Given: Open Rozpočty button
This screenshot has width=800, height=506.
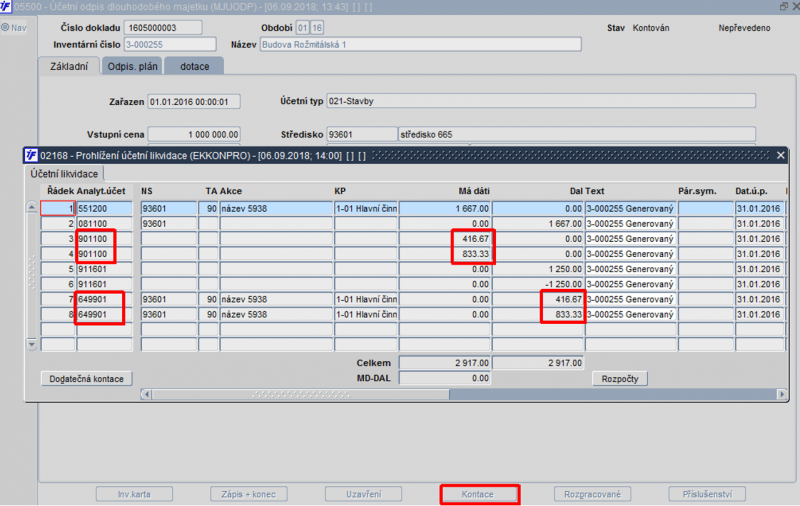Looking at the screenshot, I should [x=620, y=379].
